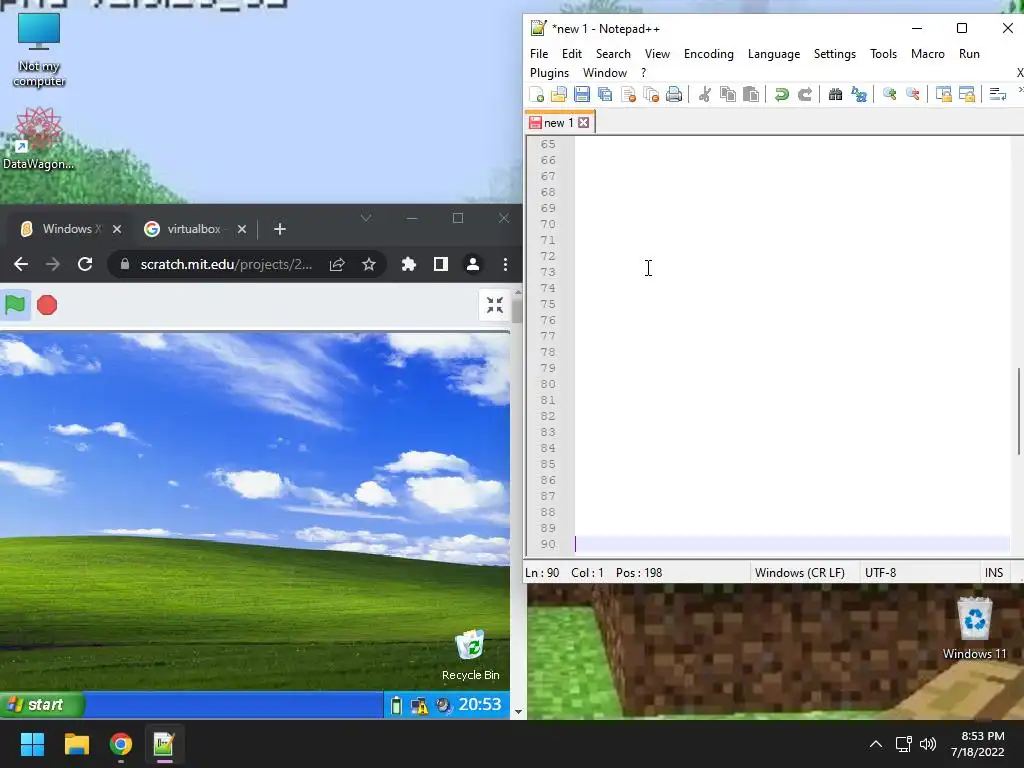Click the Close All toolbar icon

pyautogui.click(x=651, y=94)
